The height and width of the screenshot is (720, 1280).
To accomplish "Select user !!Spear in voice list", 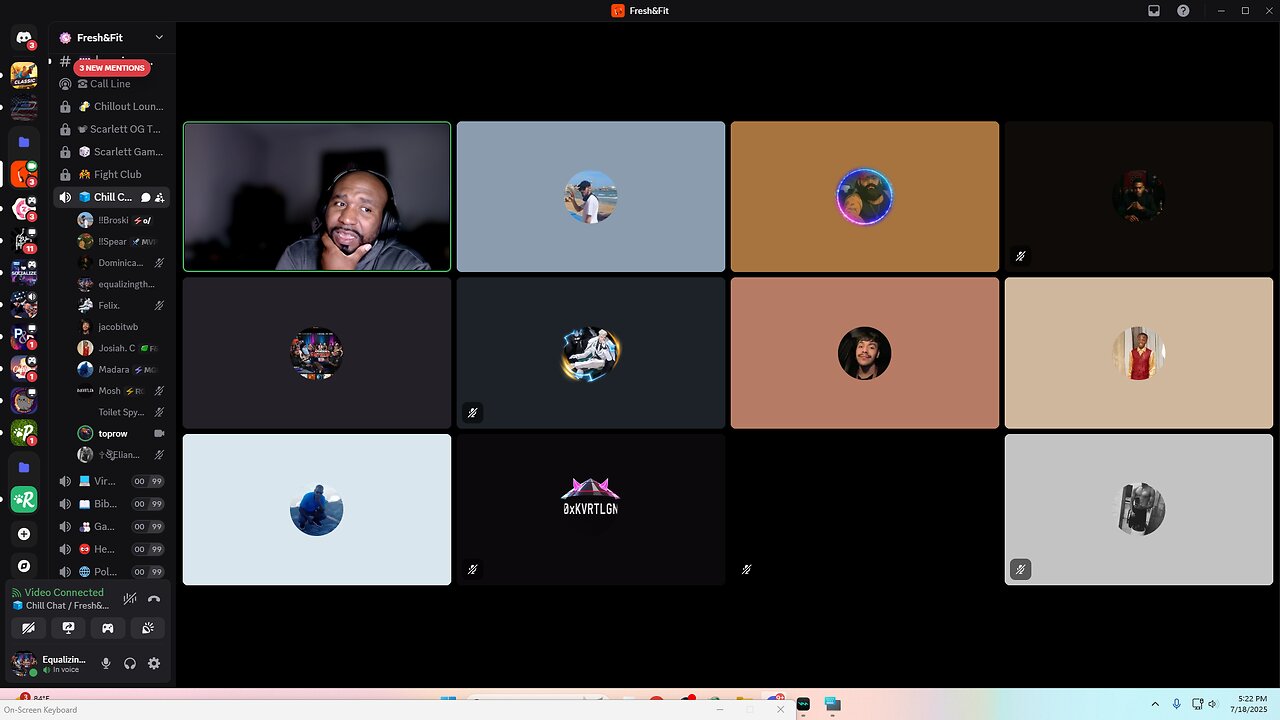I will point(121,241).
